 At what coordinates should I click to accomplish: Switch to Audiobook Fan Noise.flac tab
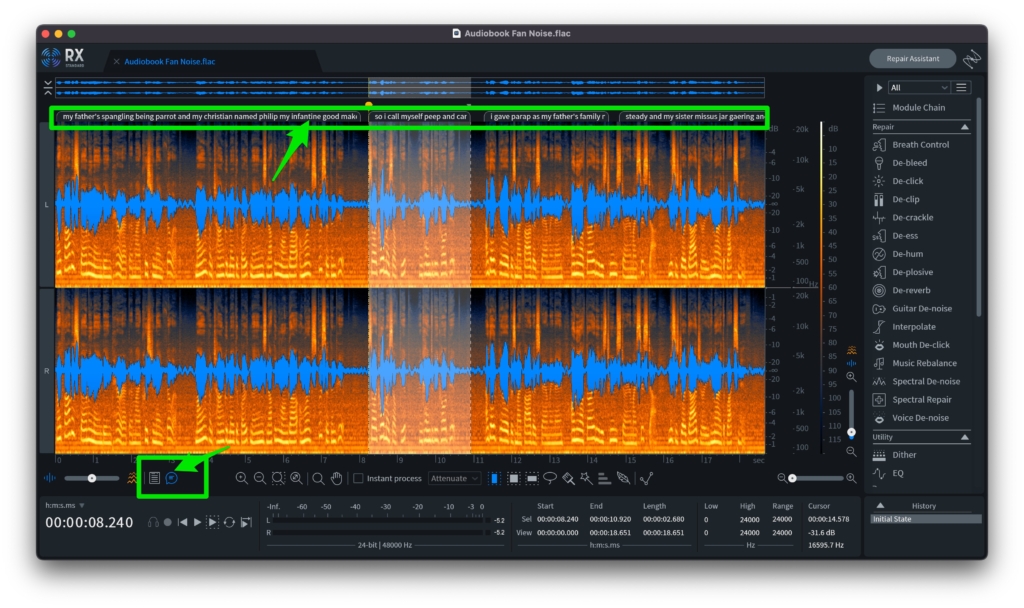point(169,62)
